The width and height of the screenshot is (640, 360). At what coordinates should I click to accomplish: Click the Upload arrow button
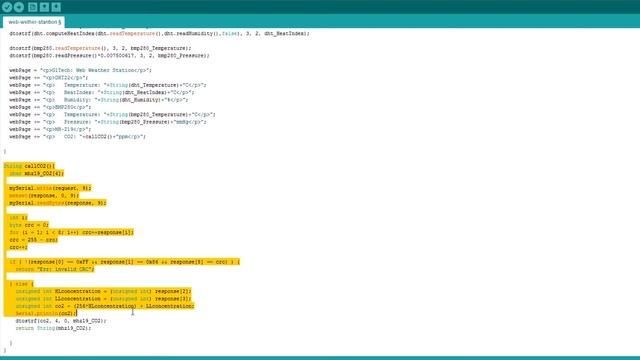pyautogui.click(x=19, y=7)
